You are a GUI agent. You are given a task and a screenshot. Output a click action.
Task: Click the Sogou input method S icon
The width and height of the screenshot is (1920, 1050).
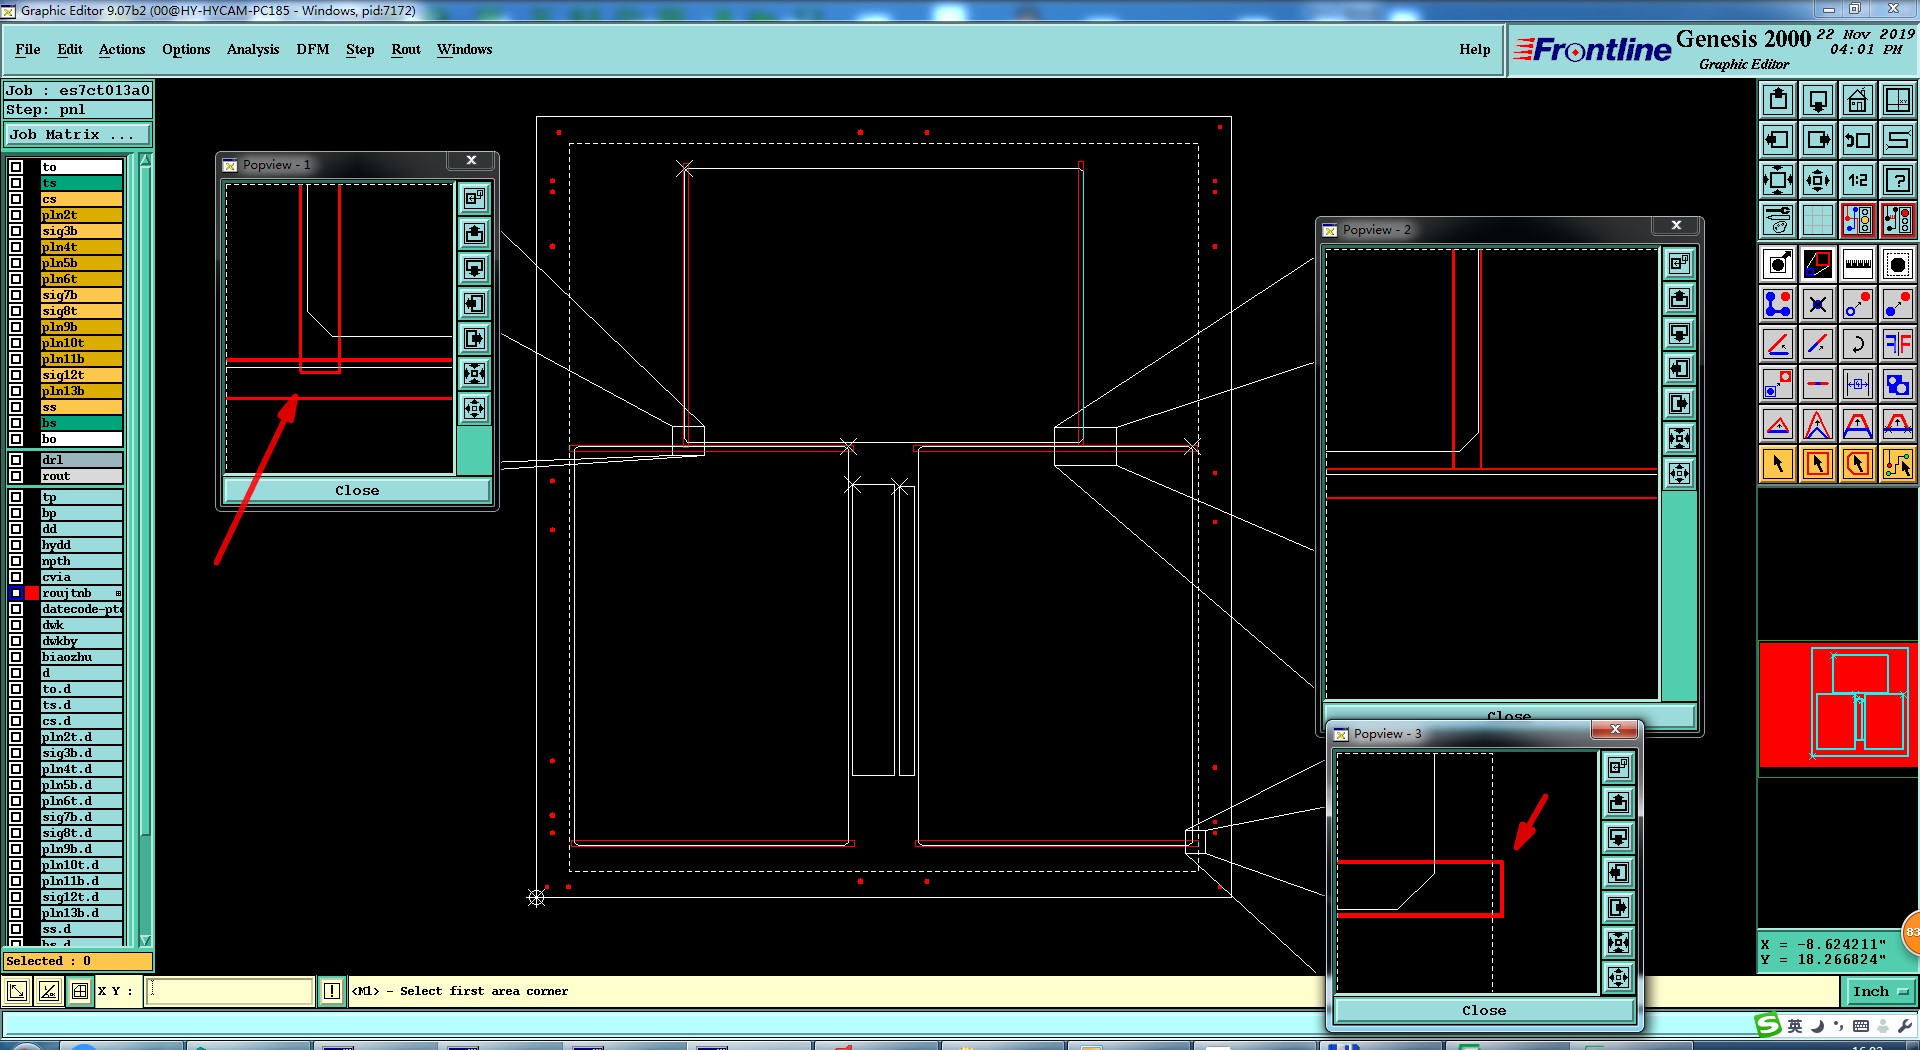1768,1025
